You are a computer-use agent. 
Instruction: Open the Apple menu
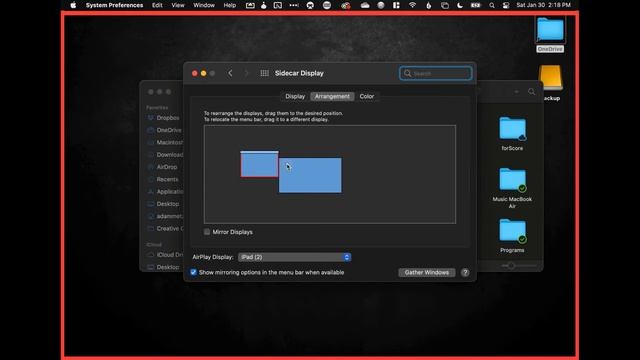pos(73,5)
